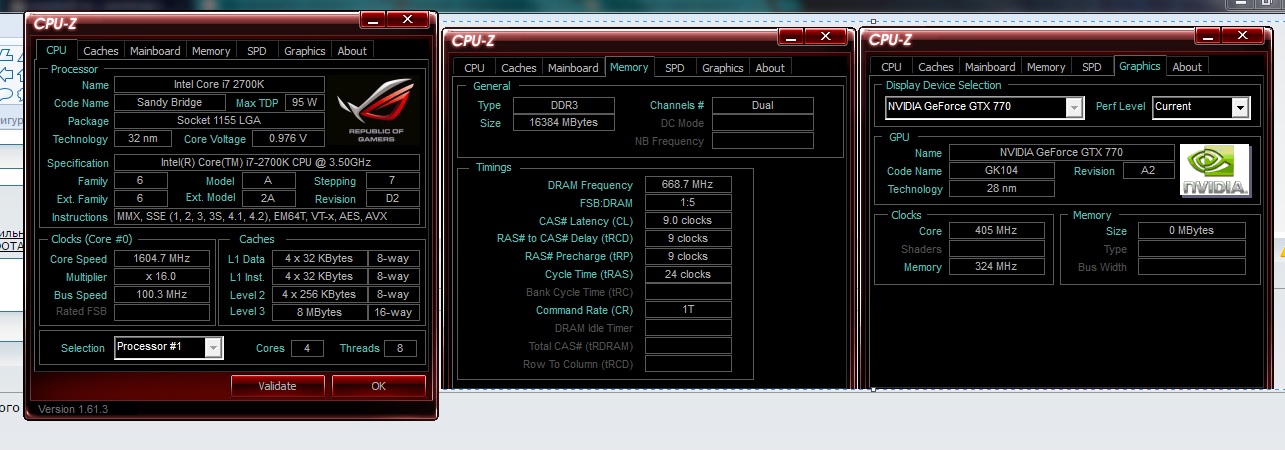Click the 324 MHz GPU memory clock
1285x450 pixels.
(996, 266)
